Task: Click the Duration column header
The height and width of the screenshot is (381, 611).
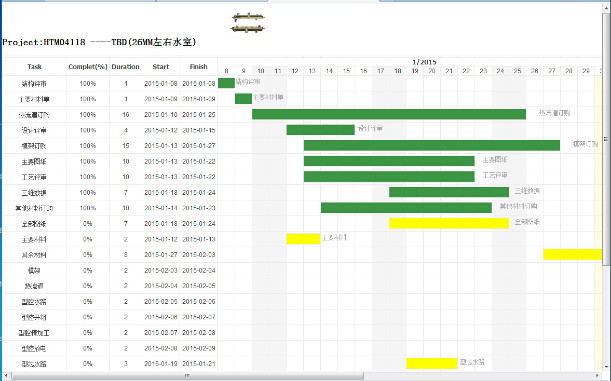Action: click(125, 67)
